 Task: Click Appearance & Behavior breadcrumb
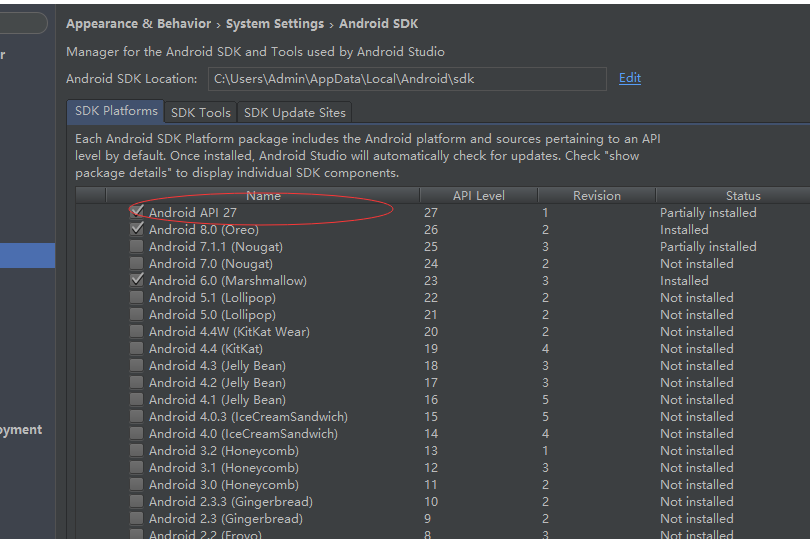pos(138,24)
